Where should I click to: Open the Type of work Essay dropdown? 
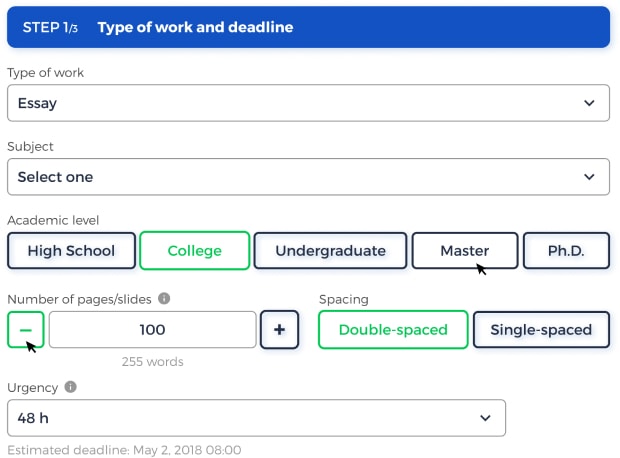tap(300, 103)
